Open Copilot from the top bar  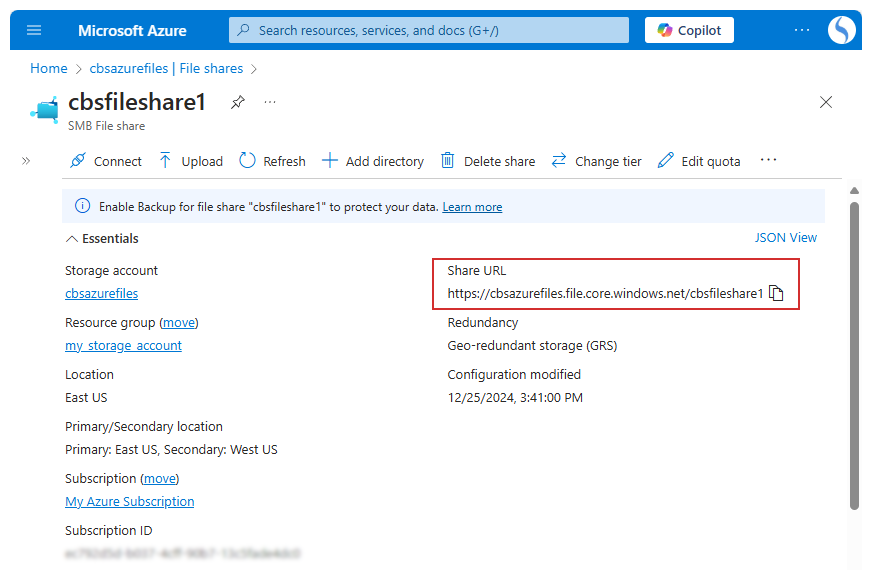click(x=689, y=30)
